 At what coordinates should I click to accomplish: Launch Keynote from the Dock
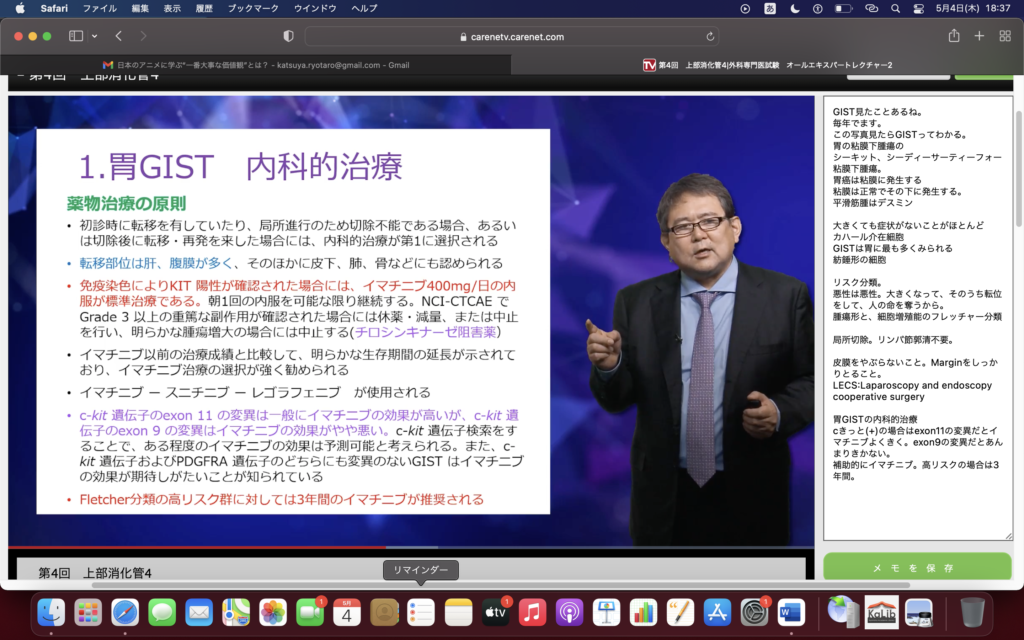click(x=607, y=612)
